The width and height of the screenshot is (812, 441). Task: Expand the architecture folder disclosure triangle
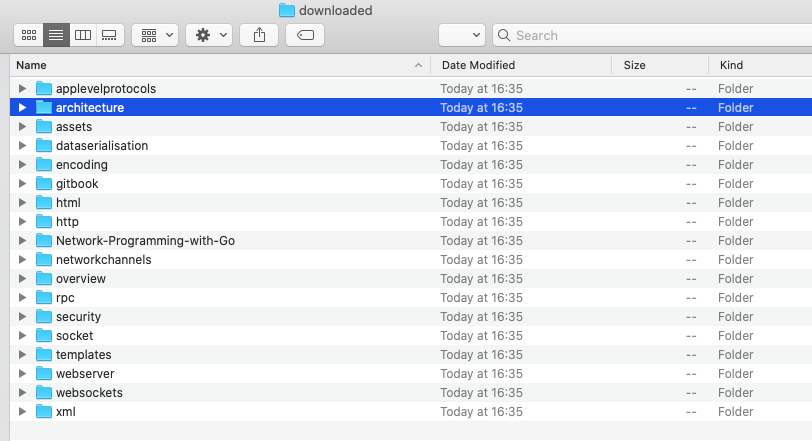[x=22, y=108]
